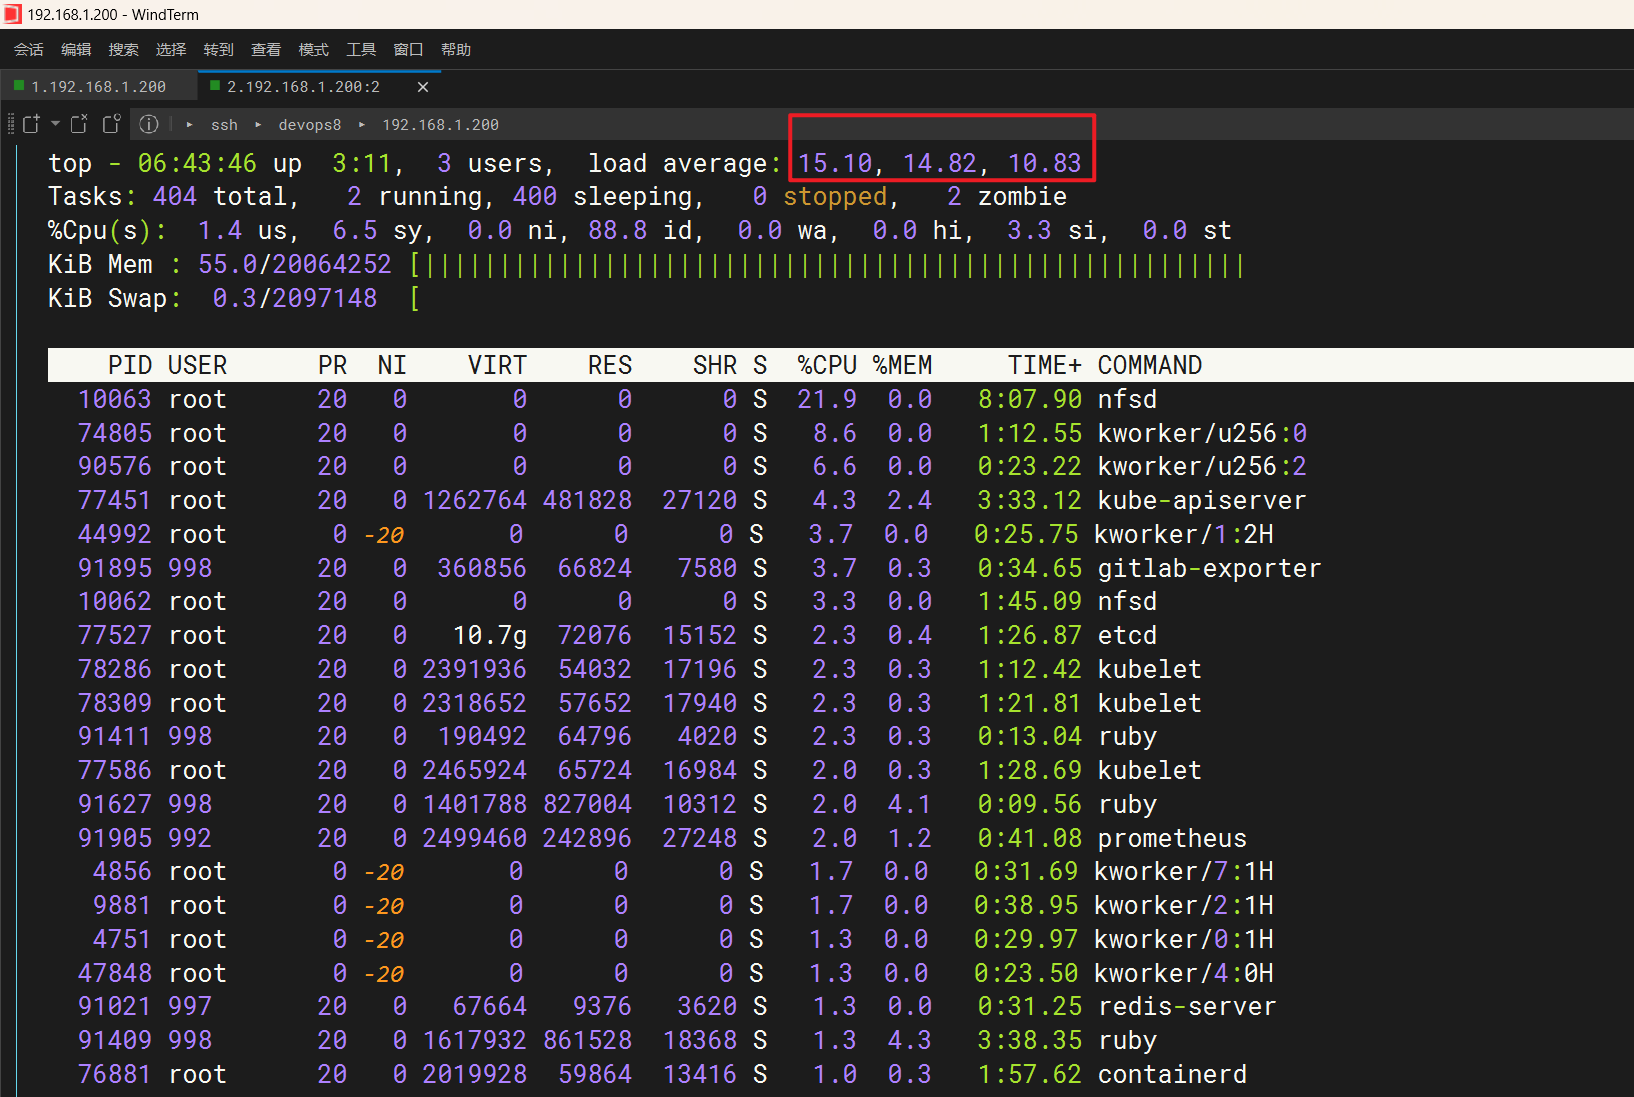Click kworker/u256:2 command text
The width and height of the screenshot is (1634, 1097).
click(x=1202, y=466)
